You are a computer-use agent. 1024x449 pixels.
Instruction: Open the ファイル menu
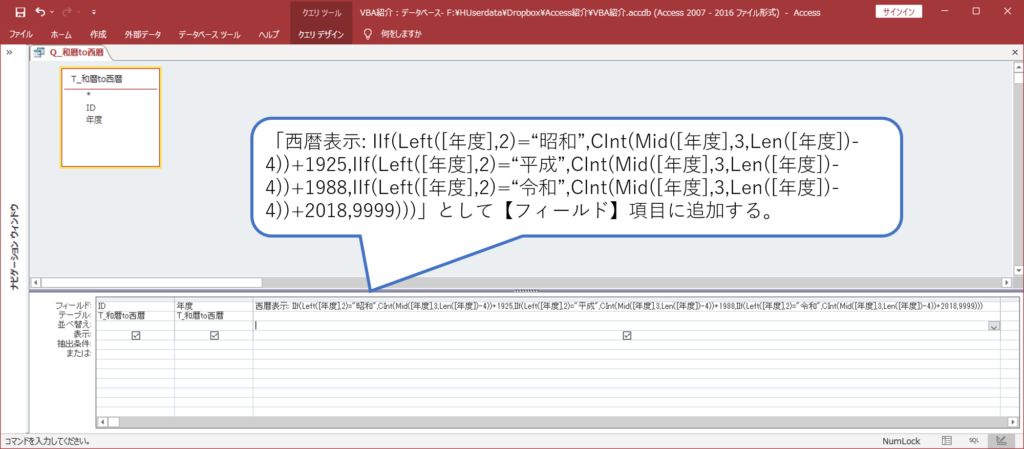(21, 34)
